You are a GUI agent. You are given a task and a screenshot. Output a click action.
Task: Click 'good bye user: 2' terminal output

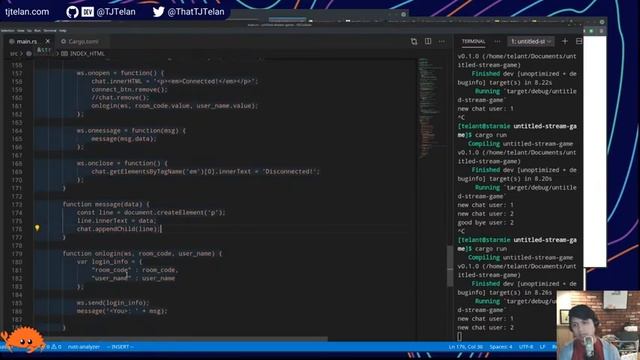486,222
